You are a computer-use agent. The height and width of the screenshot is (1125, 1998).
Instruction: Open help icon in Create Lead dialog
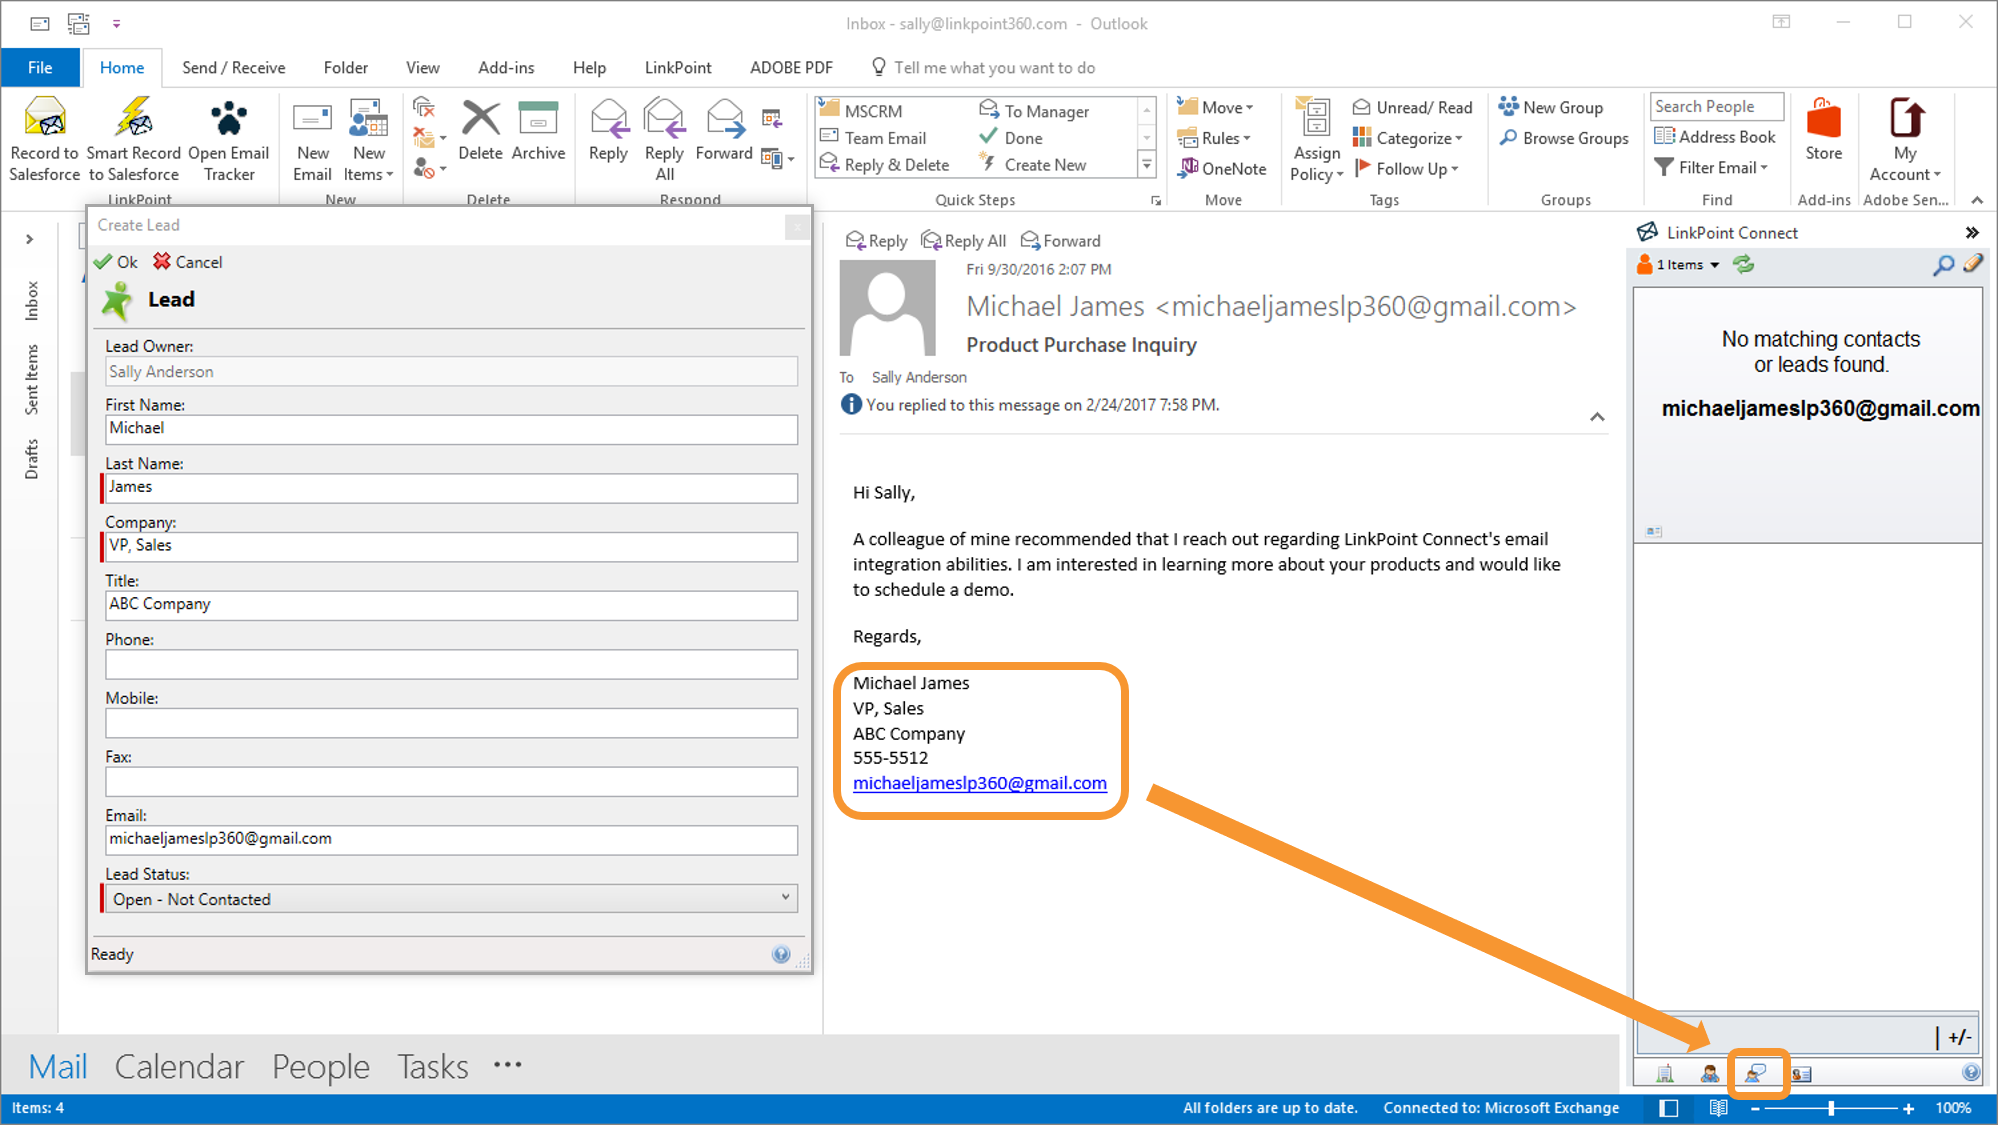tap(781, 954)
